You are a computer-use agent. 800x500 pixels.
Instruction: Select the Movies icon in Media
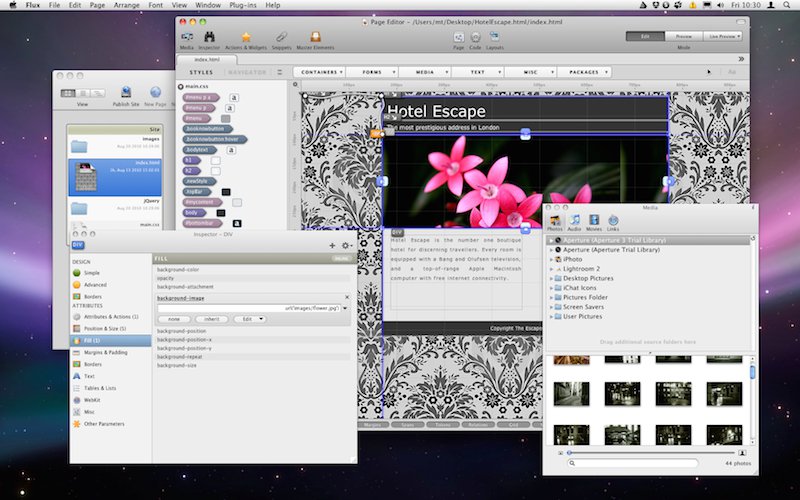point(594,221)
